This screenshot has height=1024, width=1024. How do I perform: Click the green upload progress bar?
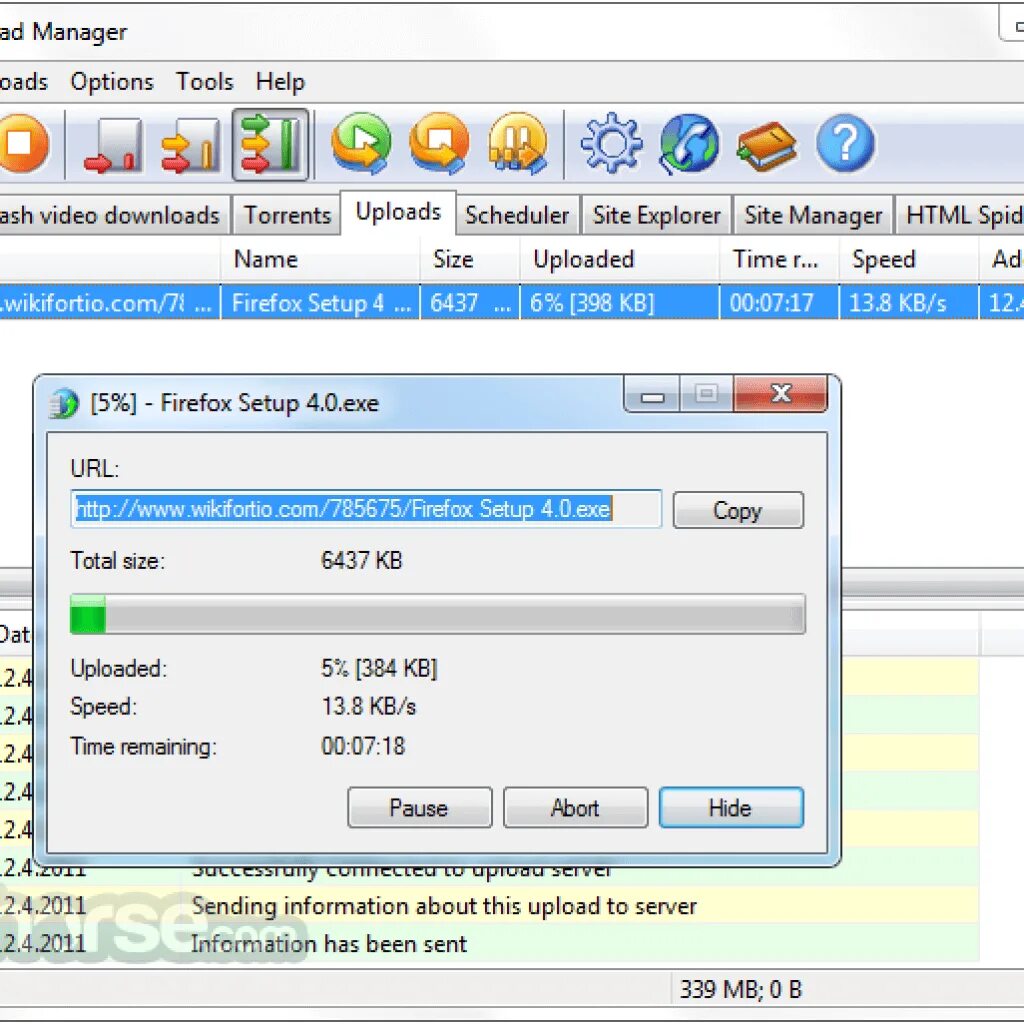point(438,614)
